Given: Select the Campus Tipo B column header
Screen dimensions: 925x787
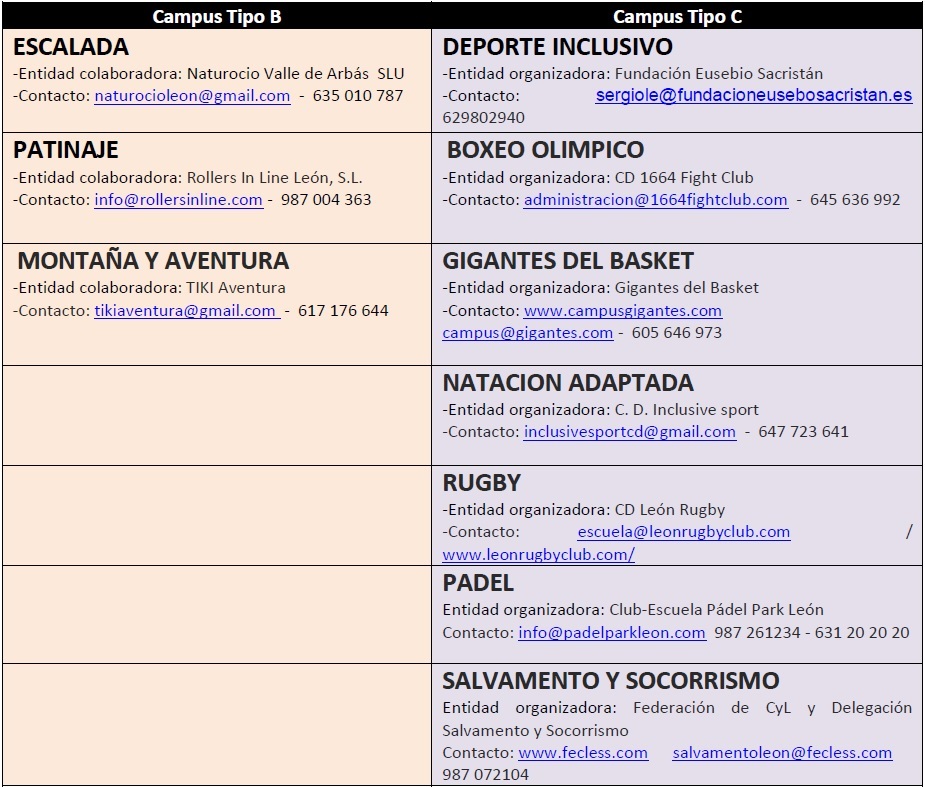Looking at the screenshot, I should [x=217, y=17].
